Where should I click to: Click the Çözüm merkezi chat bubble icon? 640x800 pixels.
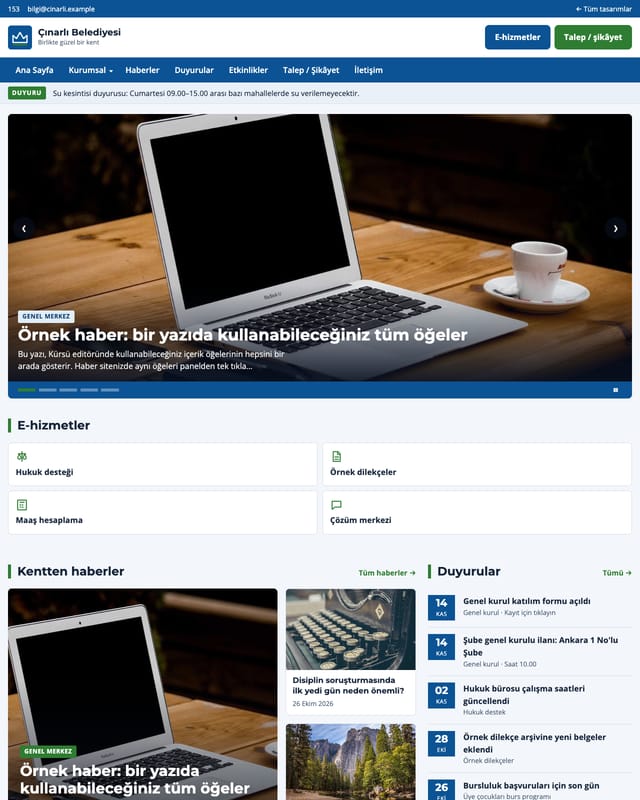coord(336,505)
